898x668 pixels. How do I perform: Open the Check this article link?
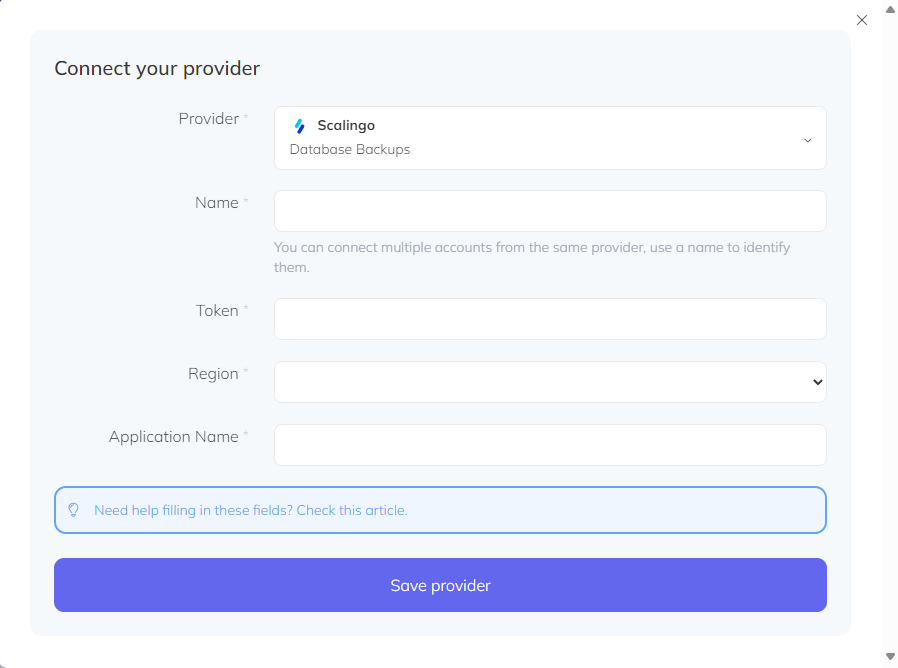point(351,510)
